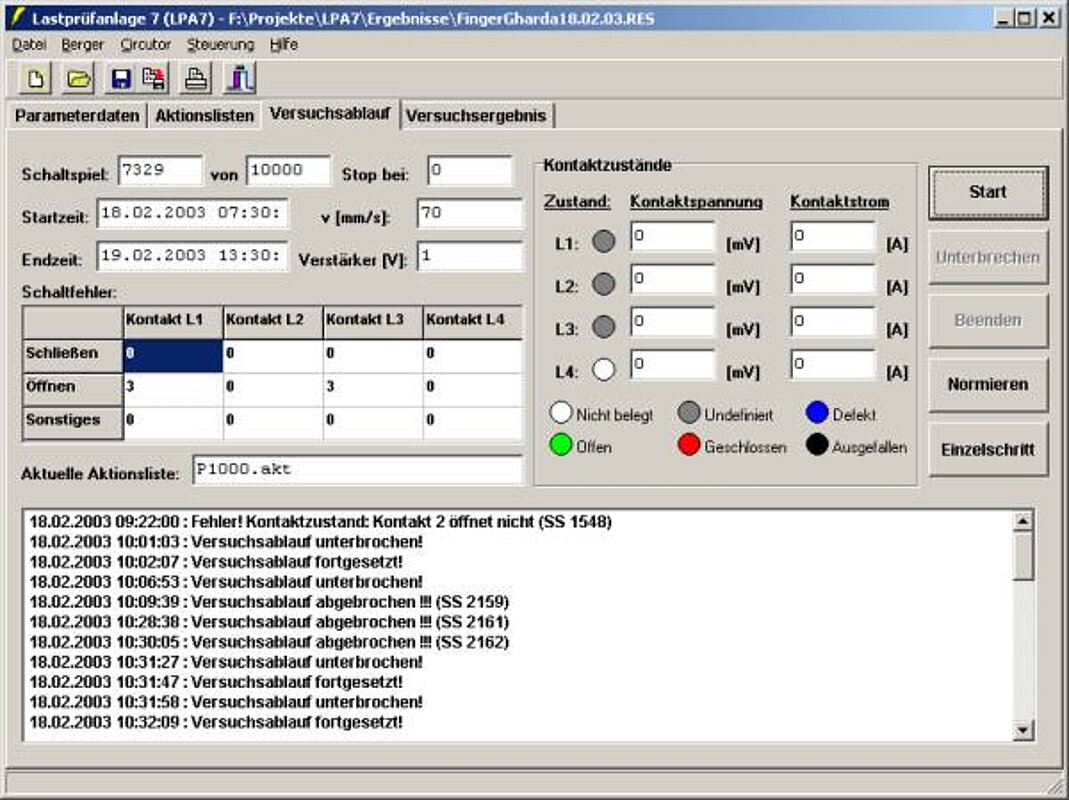
Task: Print using the printer toolbar icon
Action: tap(196, 79)
